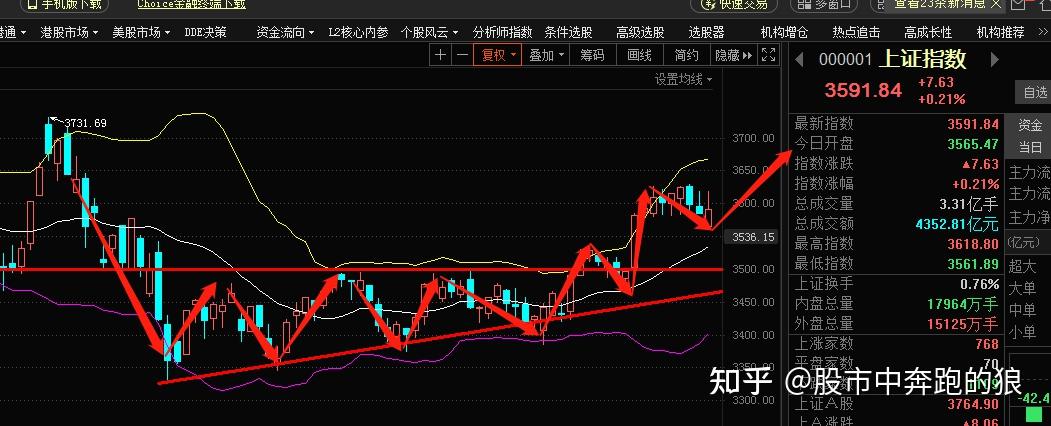1051x426 pixels.
Task: Click the 3400.00 axis label
Action: coord(753,335)
